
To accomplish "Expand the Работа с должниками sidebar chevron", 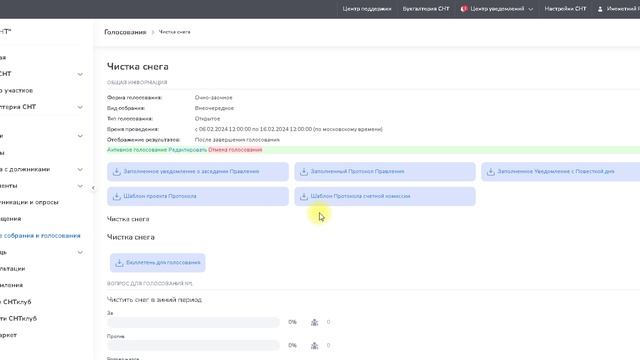I will pos(80,169).
